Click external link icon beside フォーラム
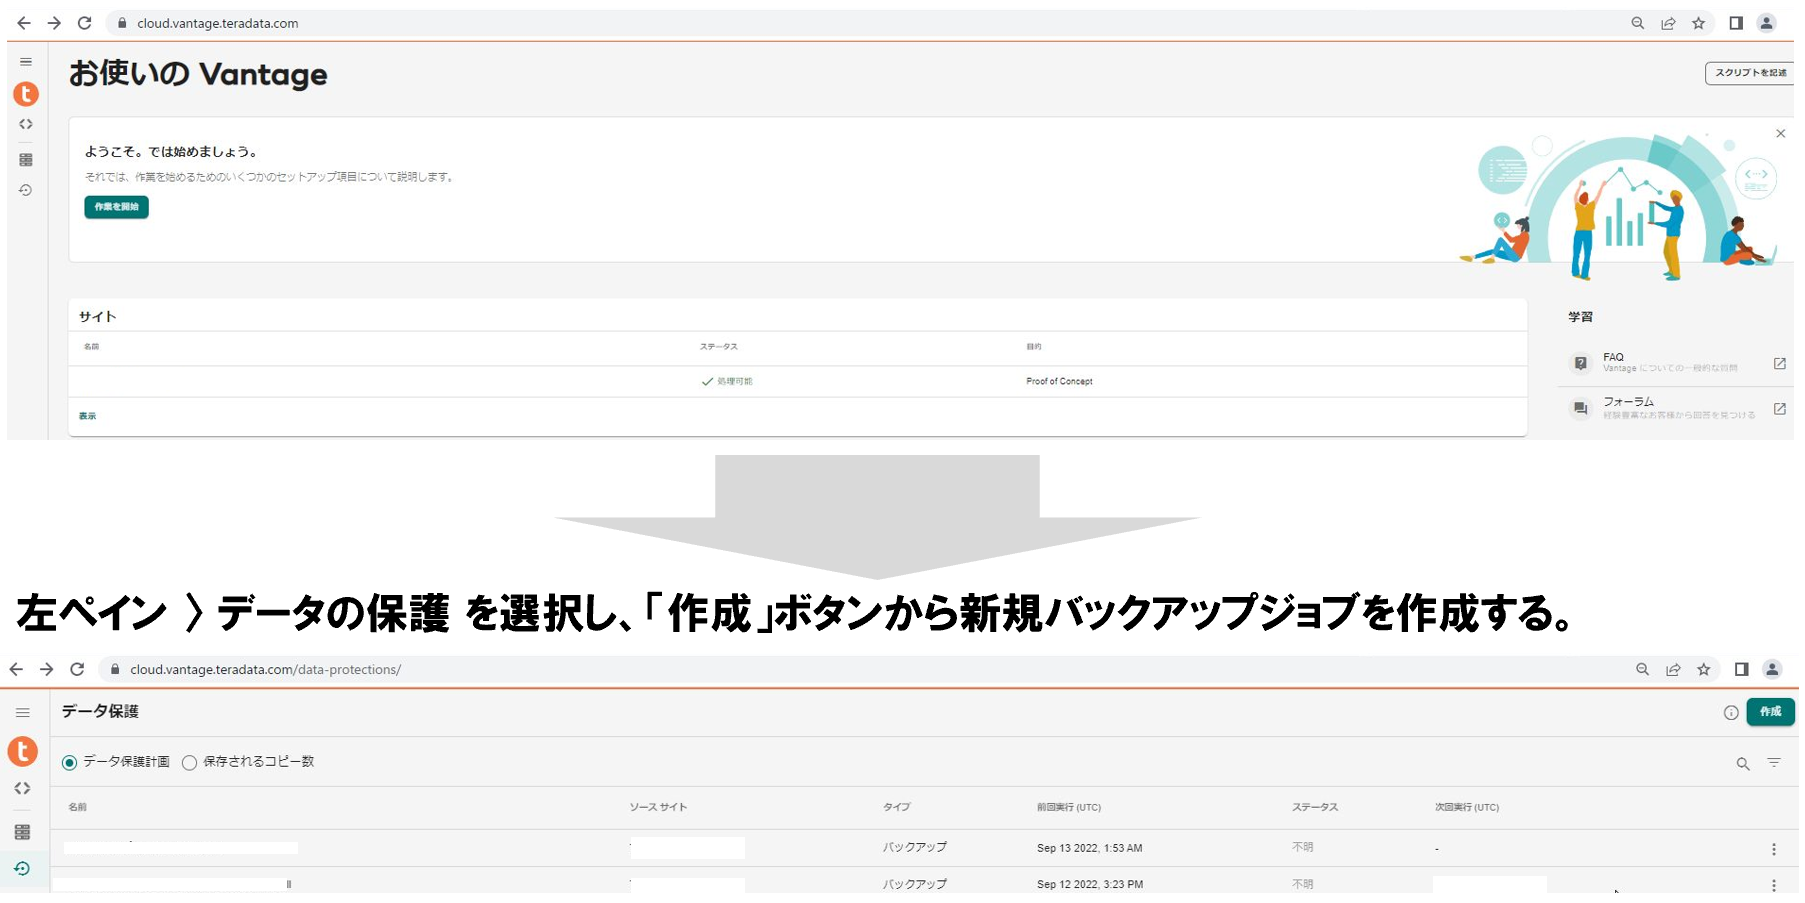This screenshot has width=1805, height=903. click(x=1780, y=409)
